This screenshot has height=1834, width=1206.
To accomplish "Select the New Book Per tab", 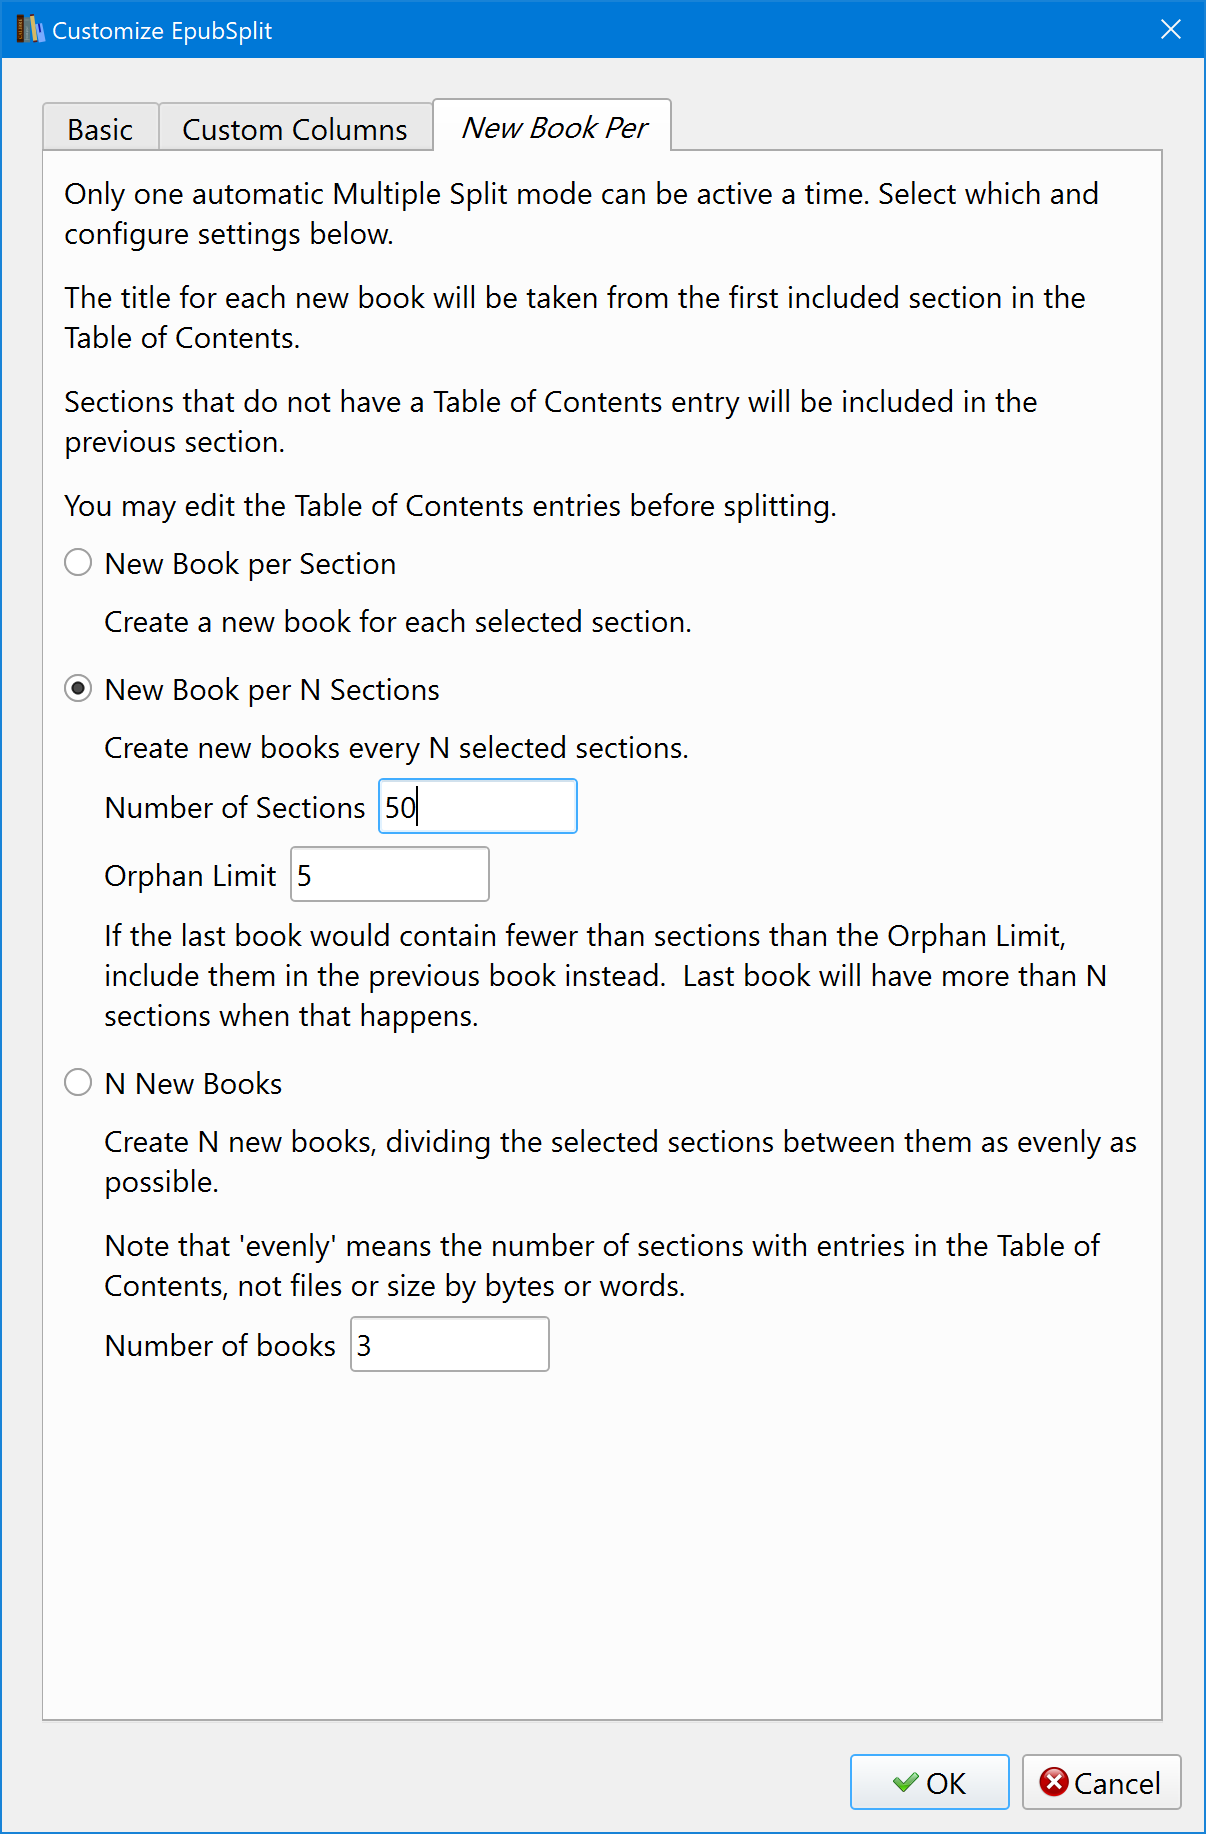I will (x=553, y=127).
